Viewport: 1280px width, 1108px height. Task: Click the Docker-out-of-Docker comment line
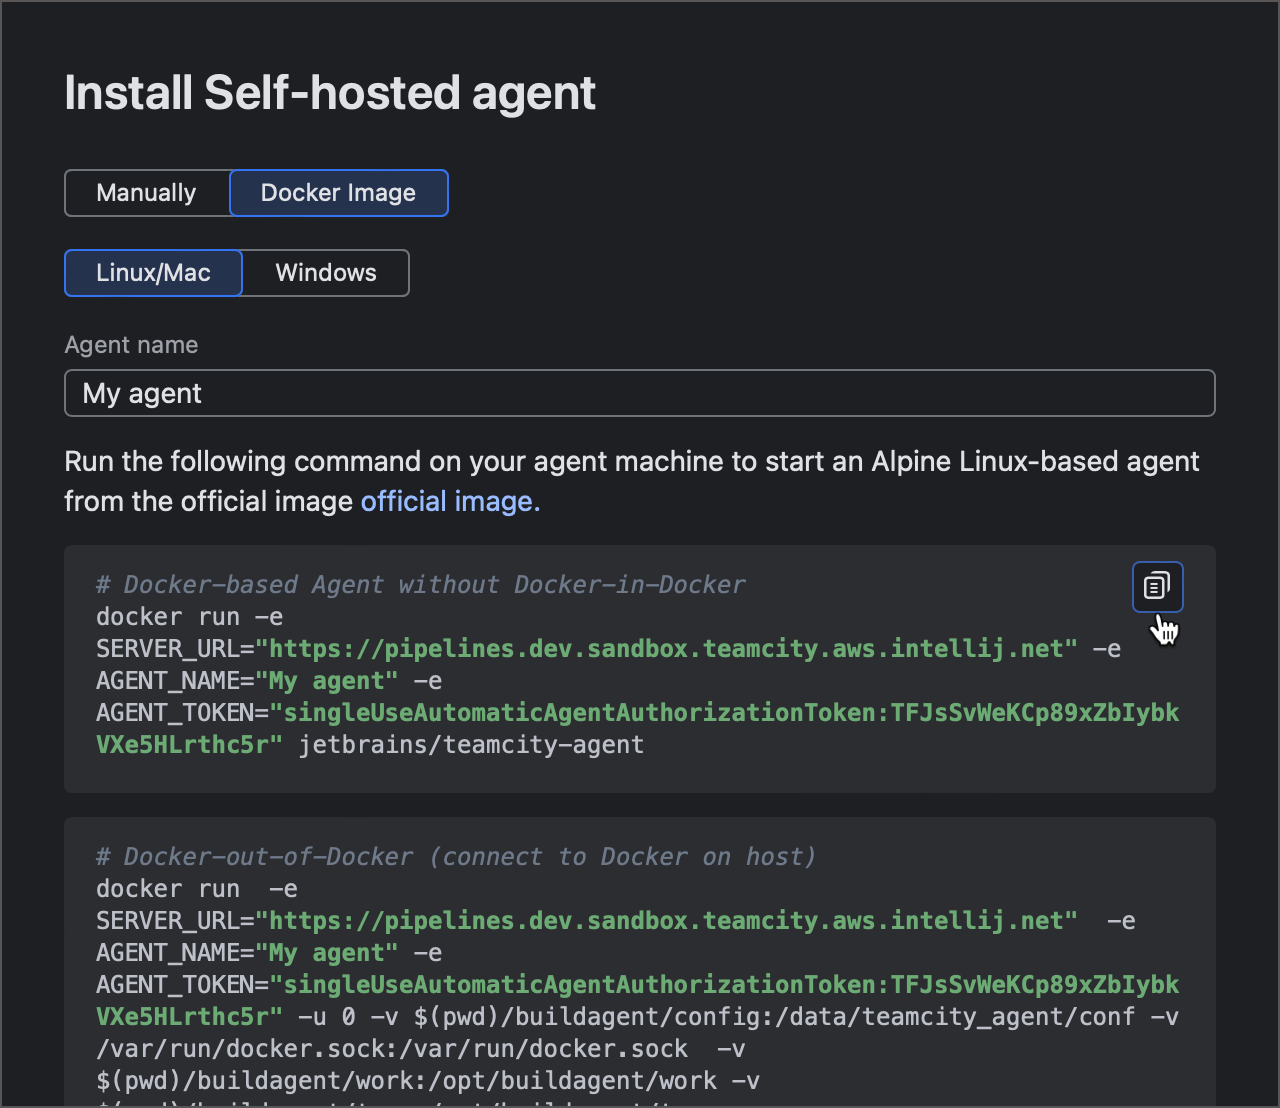[x=455, y=856]
